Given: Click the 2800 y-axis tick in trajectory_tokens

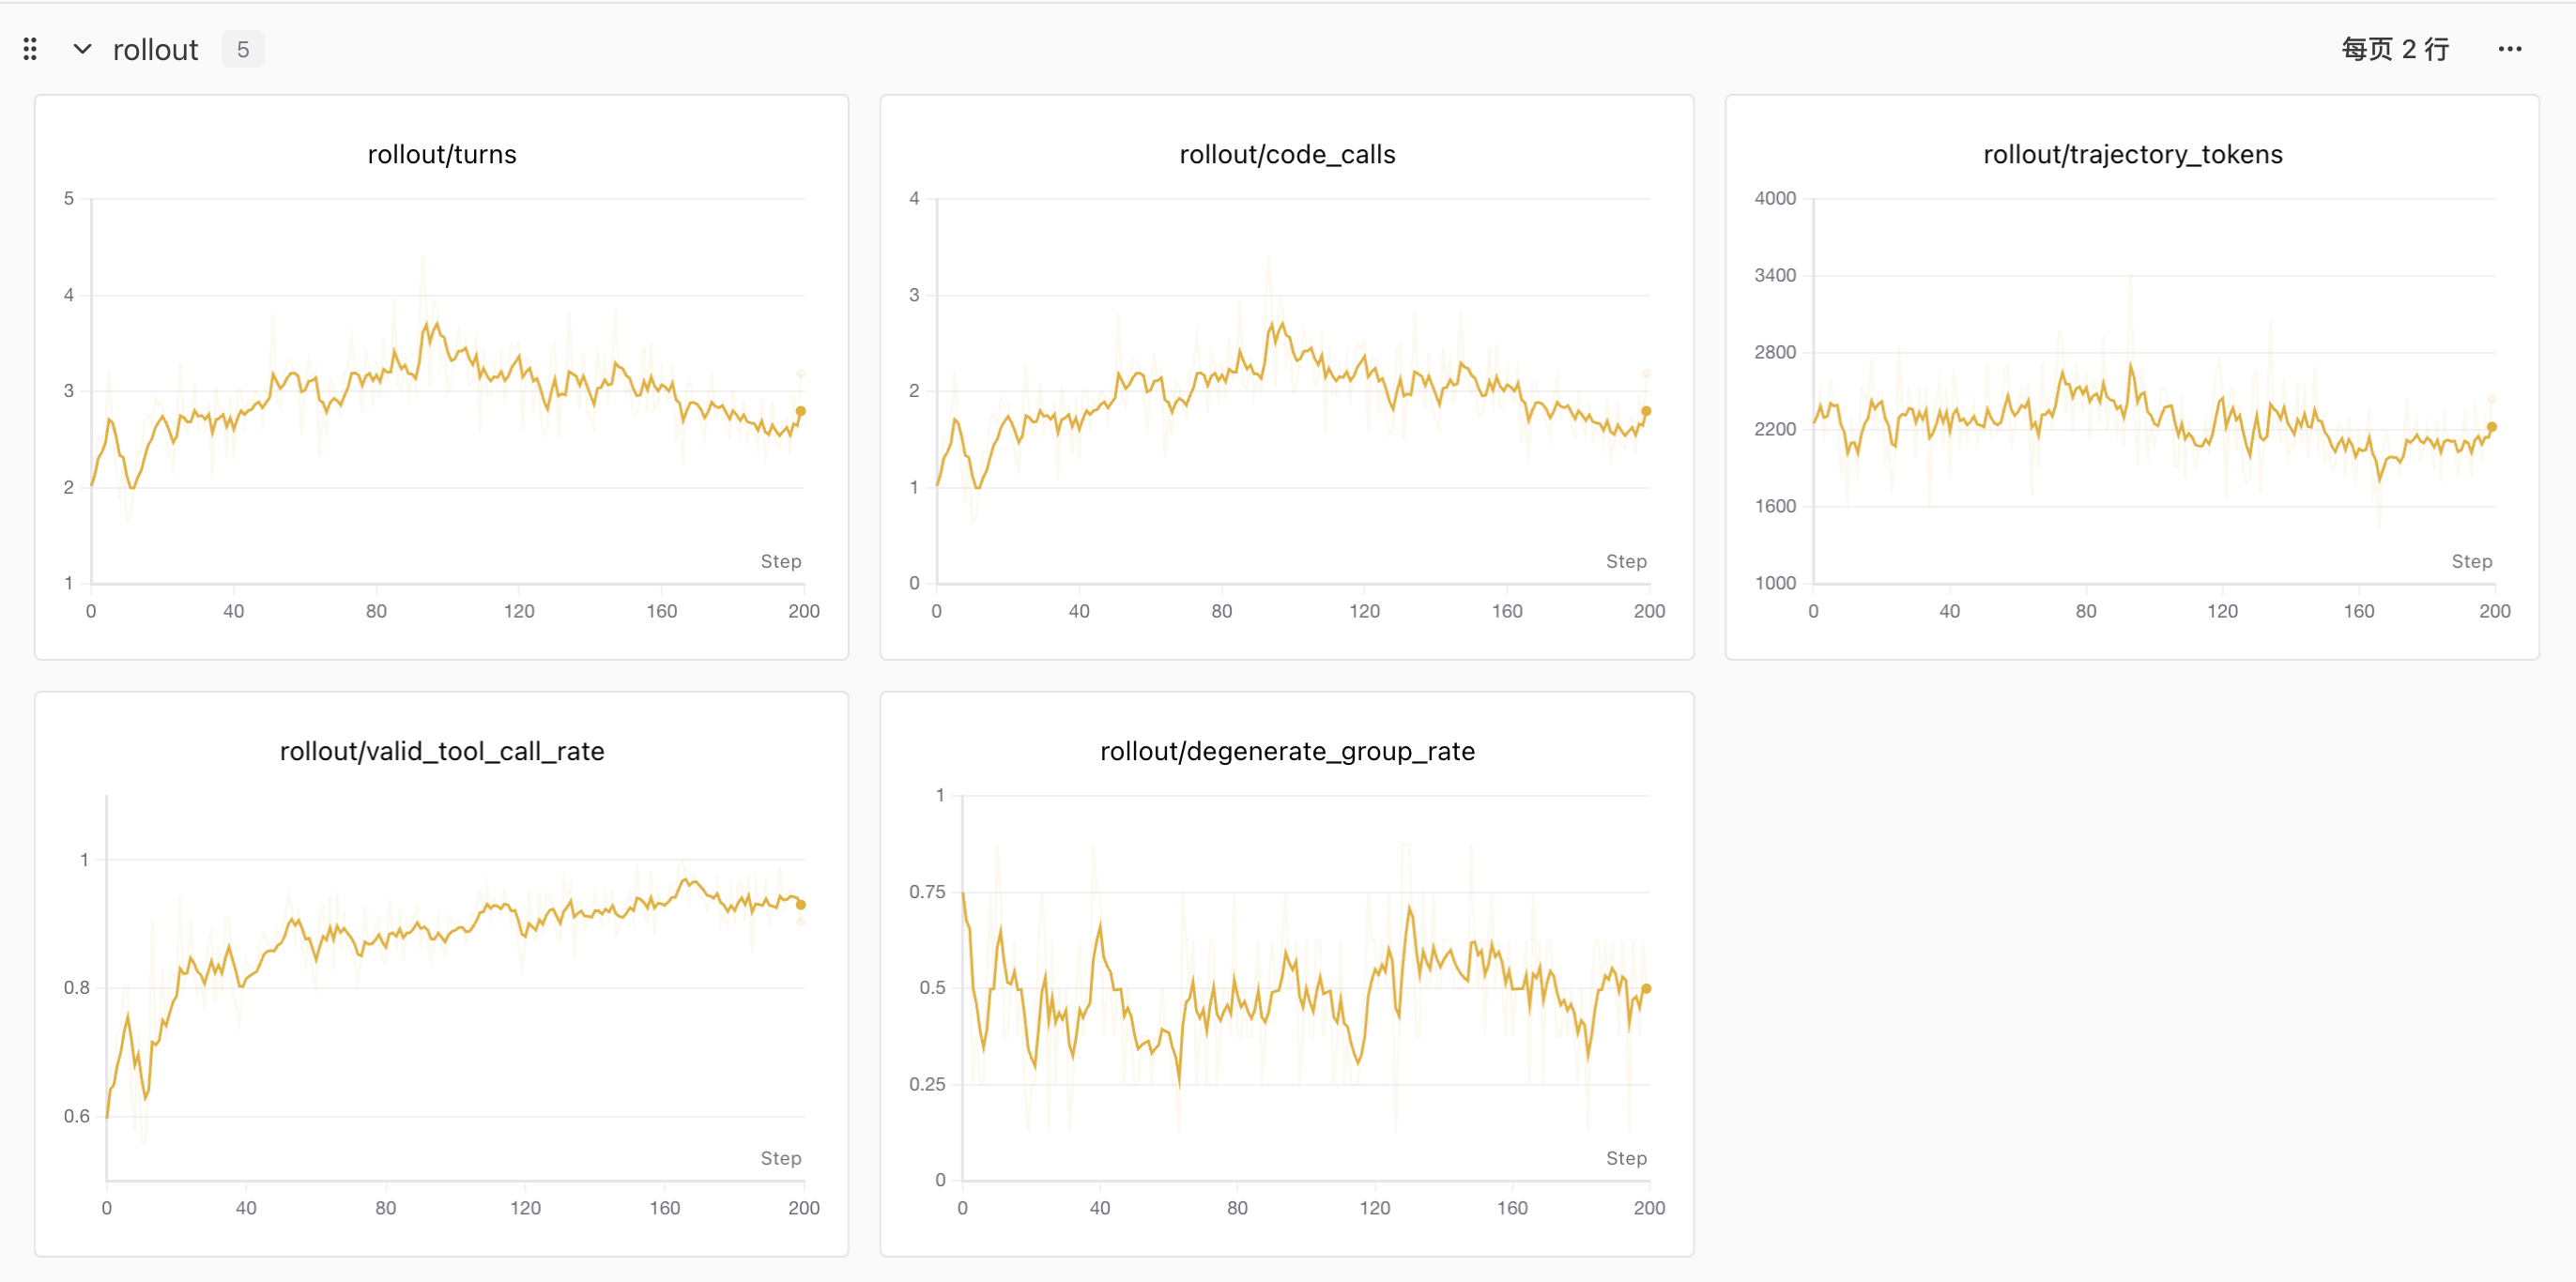Looking at the screenshot, I should (x=1775, y=352).
